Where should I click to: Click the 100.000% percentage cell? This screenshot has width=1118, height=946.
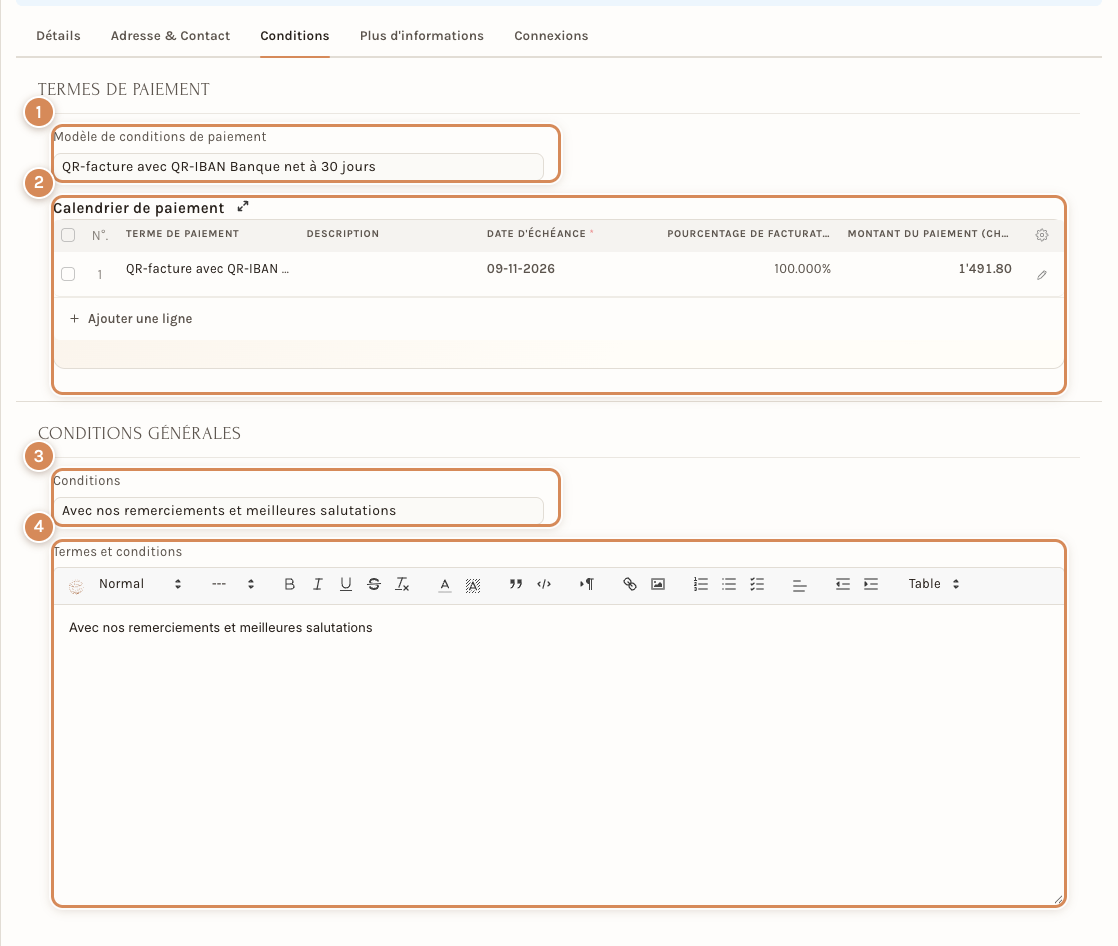802,269
